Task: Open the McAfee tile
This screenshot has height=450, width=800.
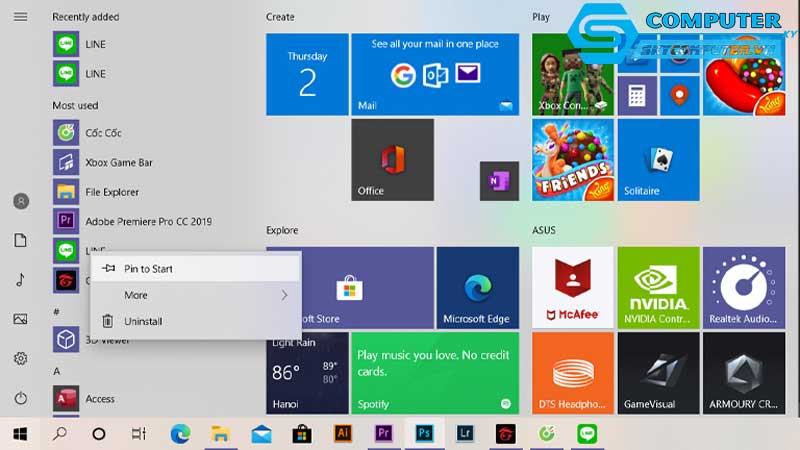Action: pyautogui.click(x=572, y=289)
